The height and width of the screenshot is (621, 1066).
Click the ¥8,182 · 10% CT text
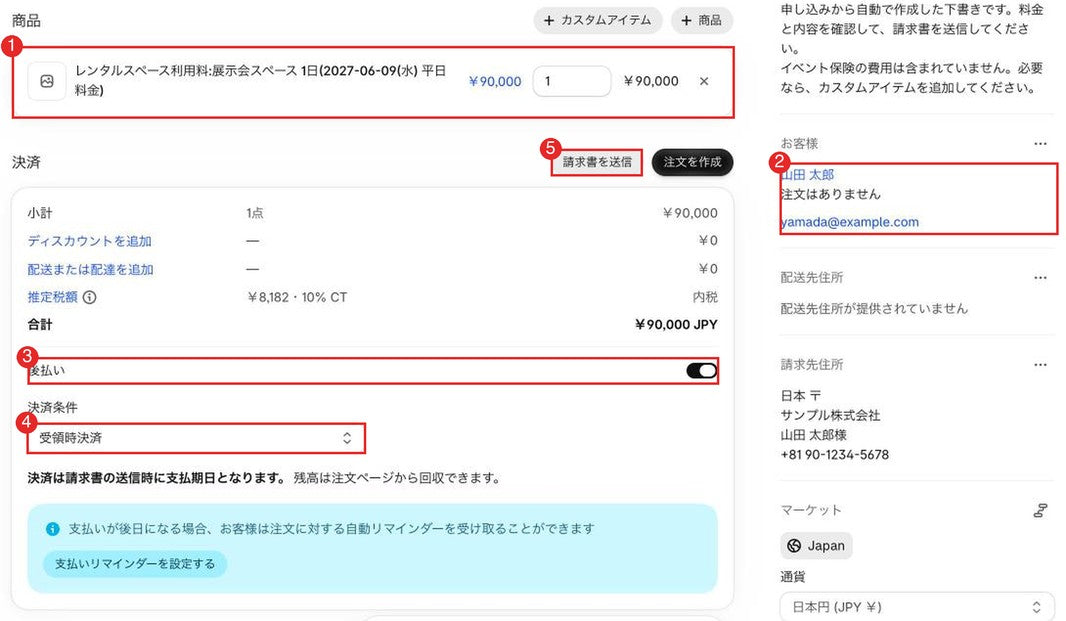[x=296, y=297]
